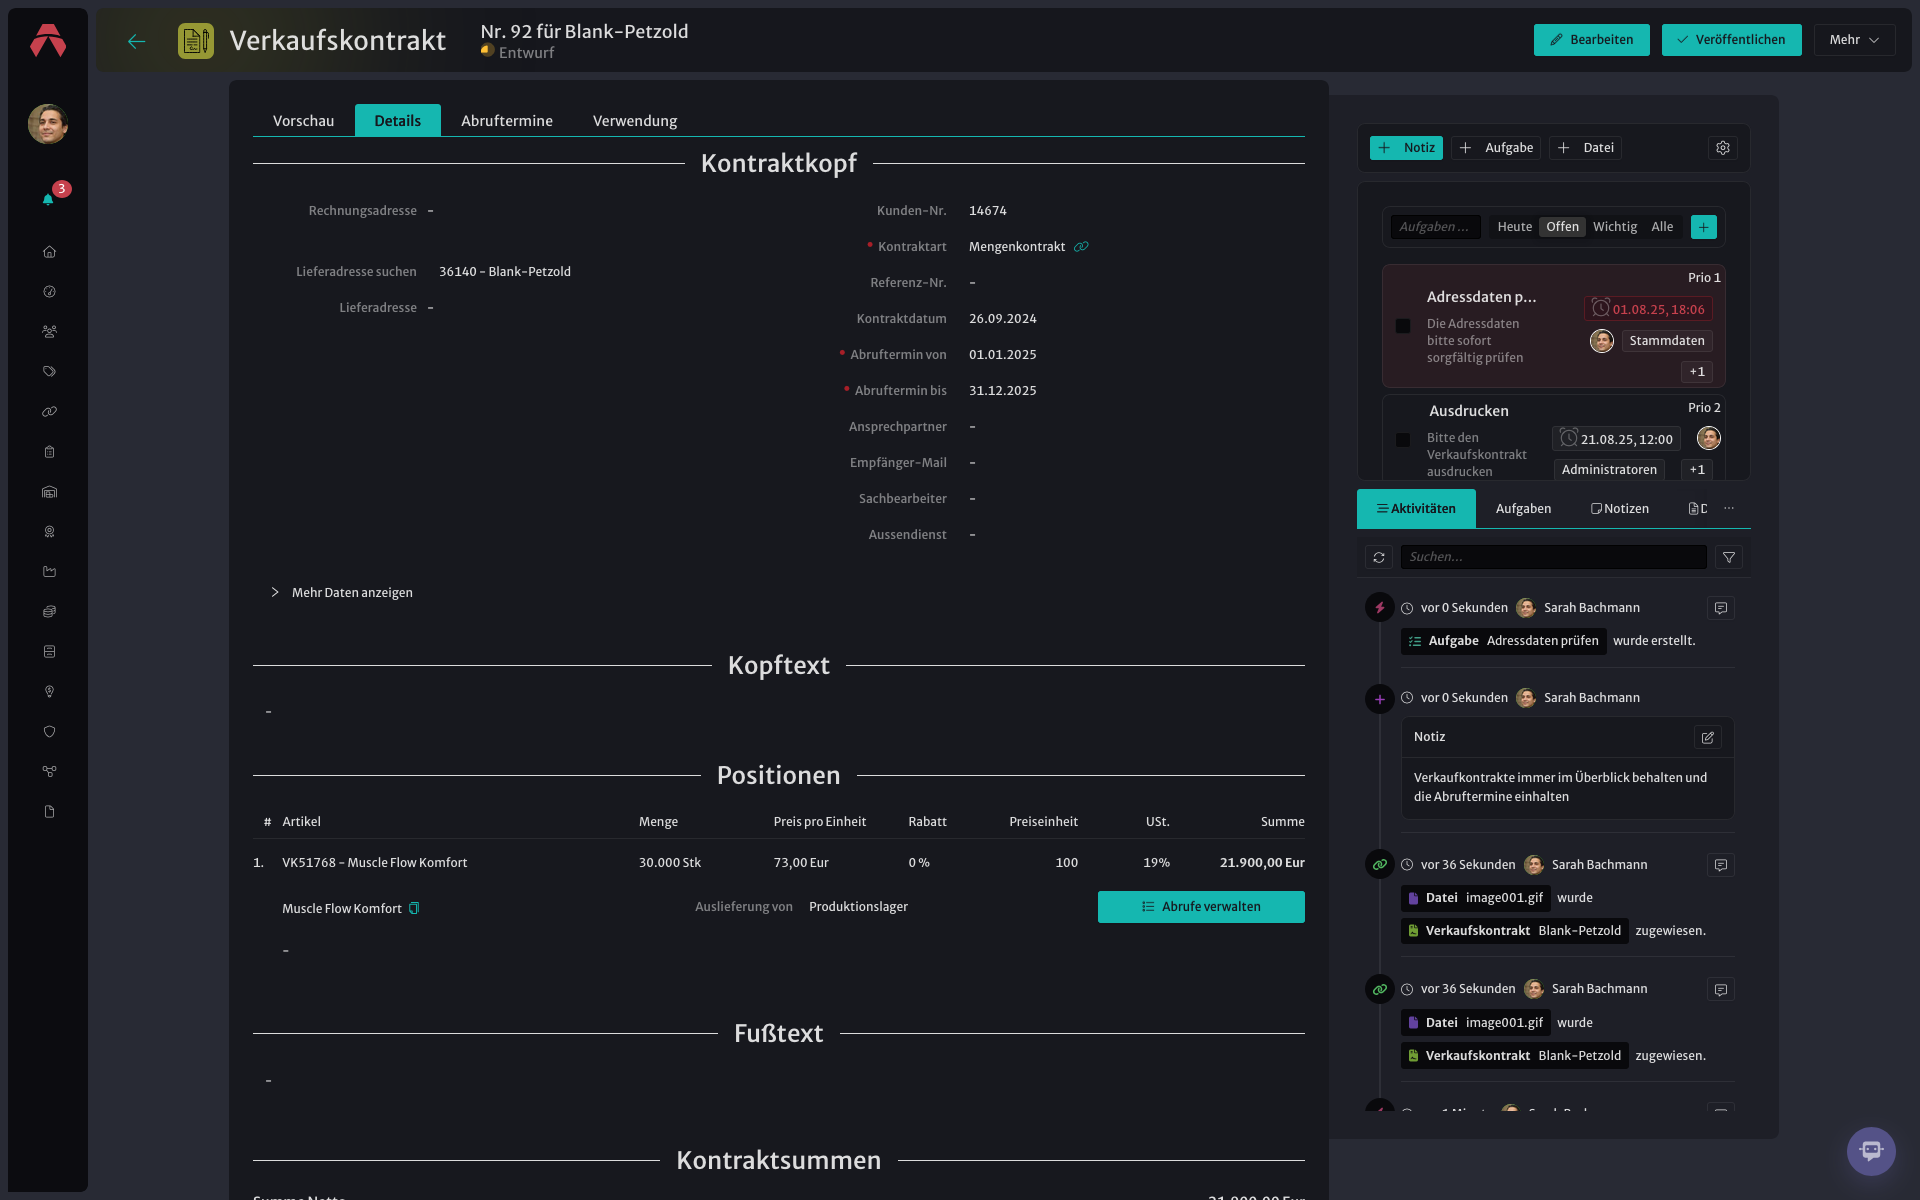
Task: Filter tasks by Heute
Action: (1514, 227)
